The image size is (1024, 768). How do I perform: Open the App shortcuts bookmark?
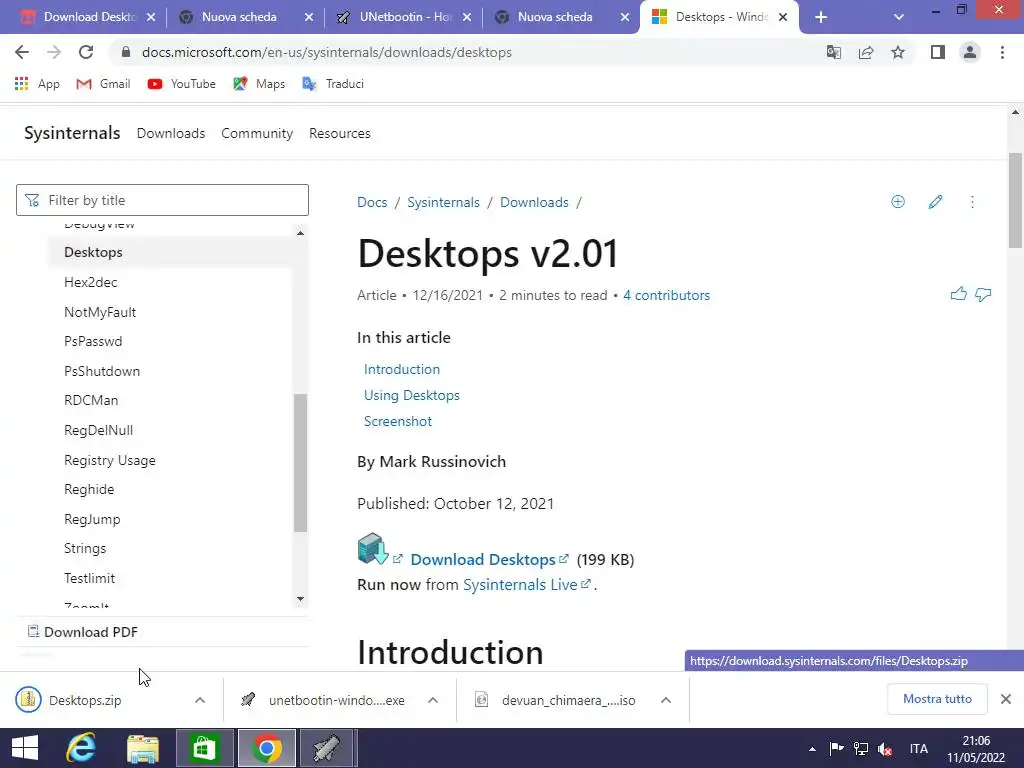37,84
